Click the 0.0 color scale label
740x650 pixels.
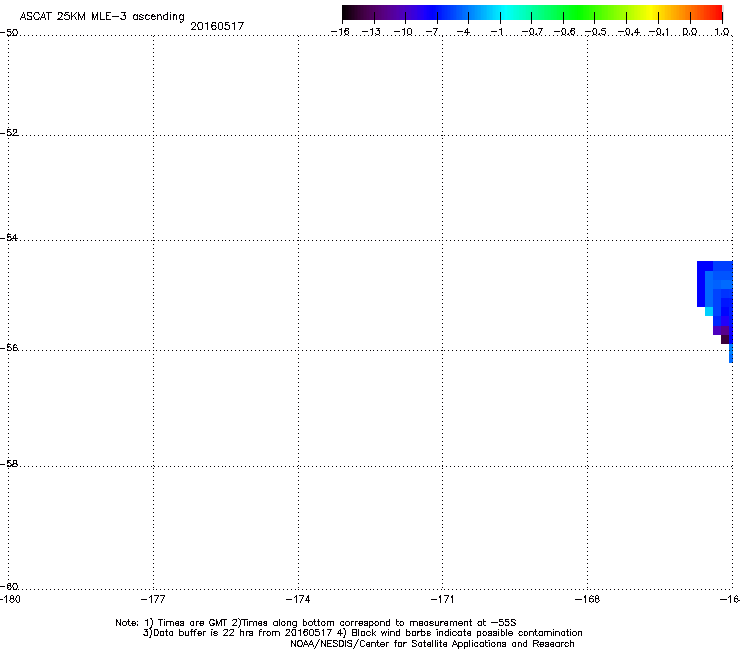(x=690, y=32)
